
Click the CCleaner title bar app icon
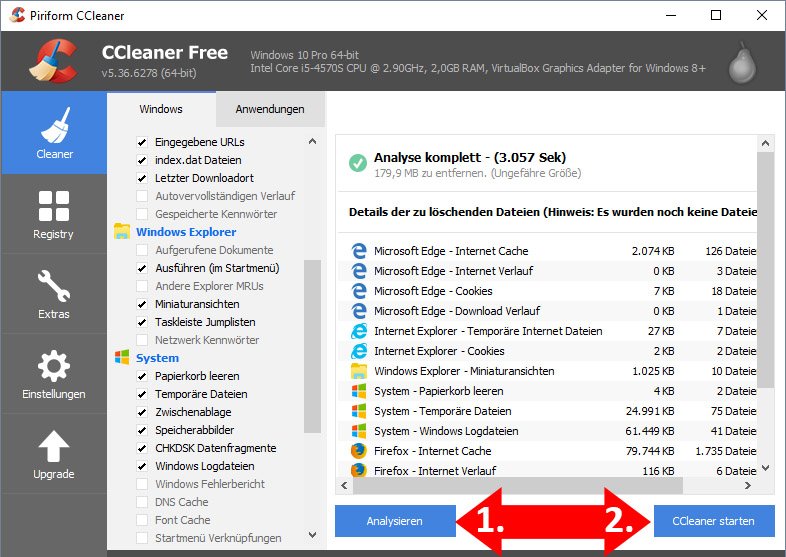17,15
